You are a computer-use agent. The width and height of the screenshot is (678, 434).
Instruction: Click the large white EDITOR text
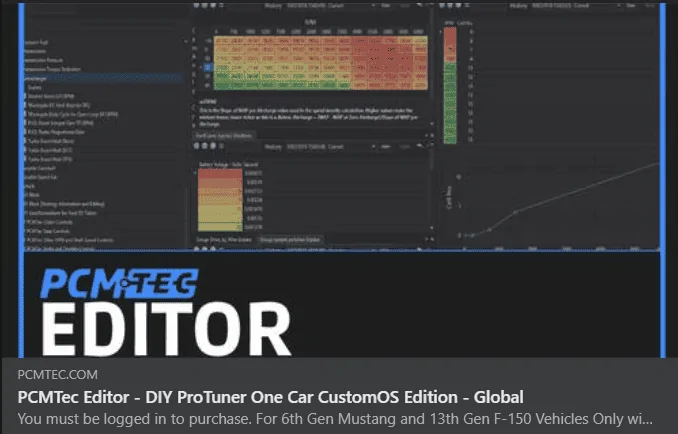tap(166, 329)
